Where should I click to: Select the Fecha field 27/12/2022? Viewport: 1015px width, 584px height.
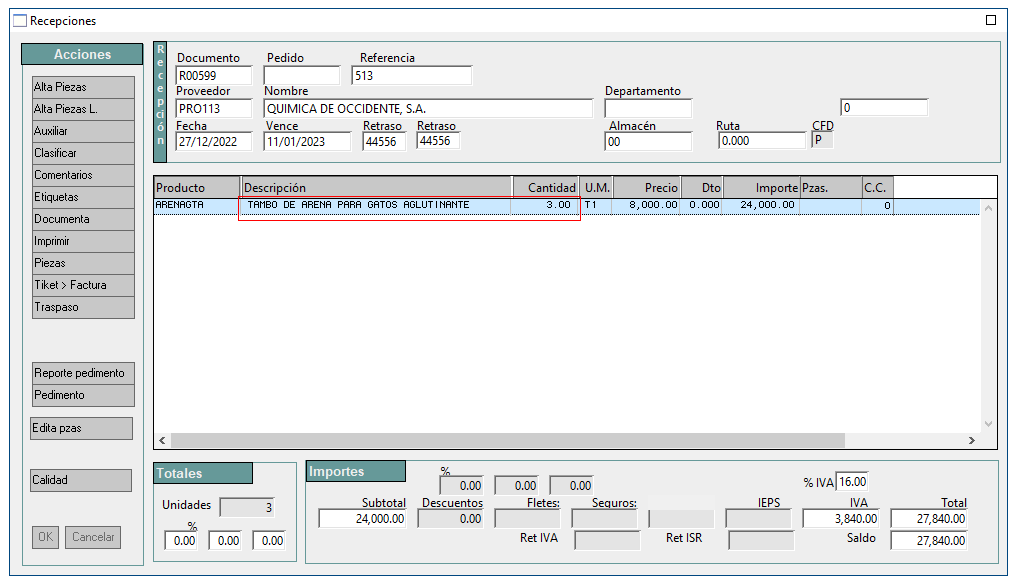coord(214,142)
